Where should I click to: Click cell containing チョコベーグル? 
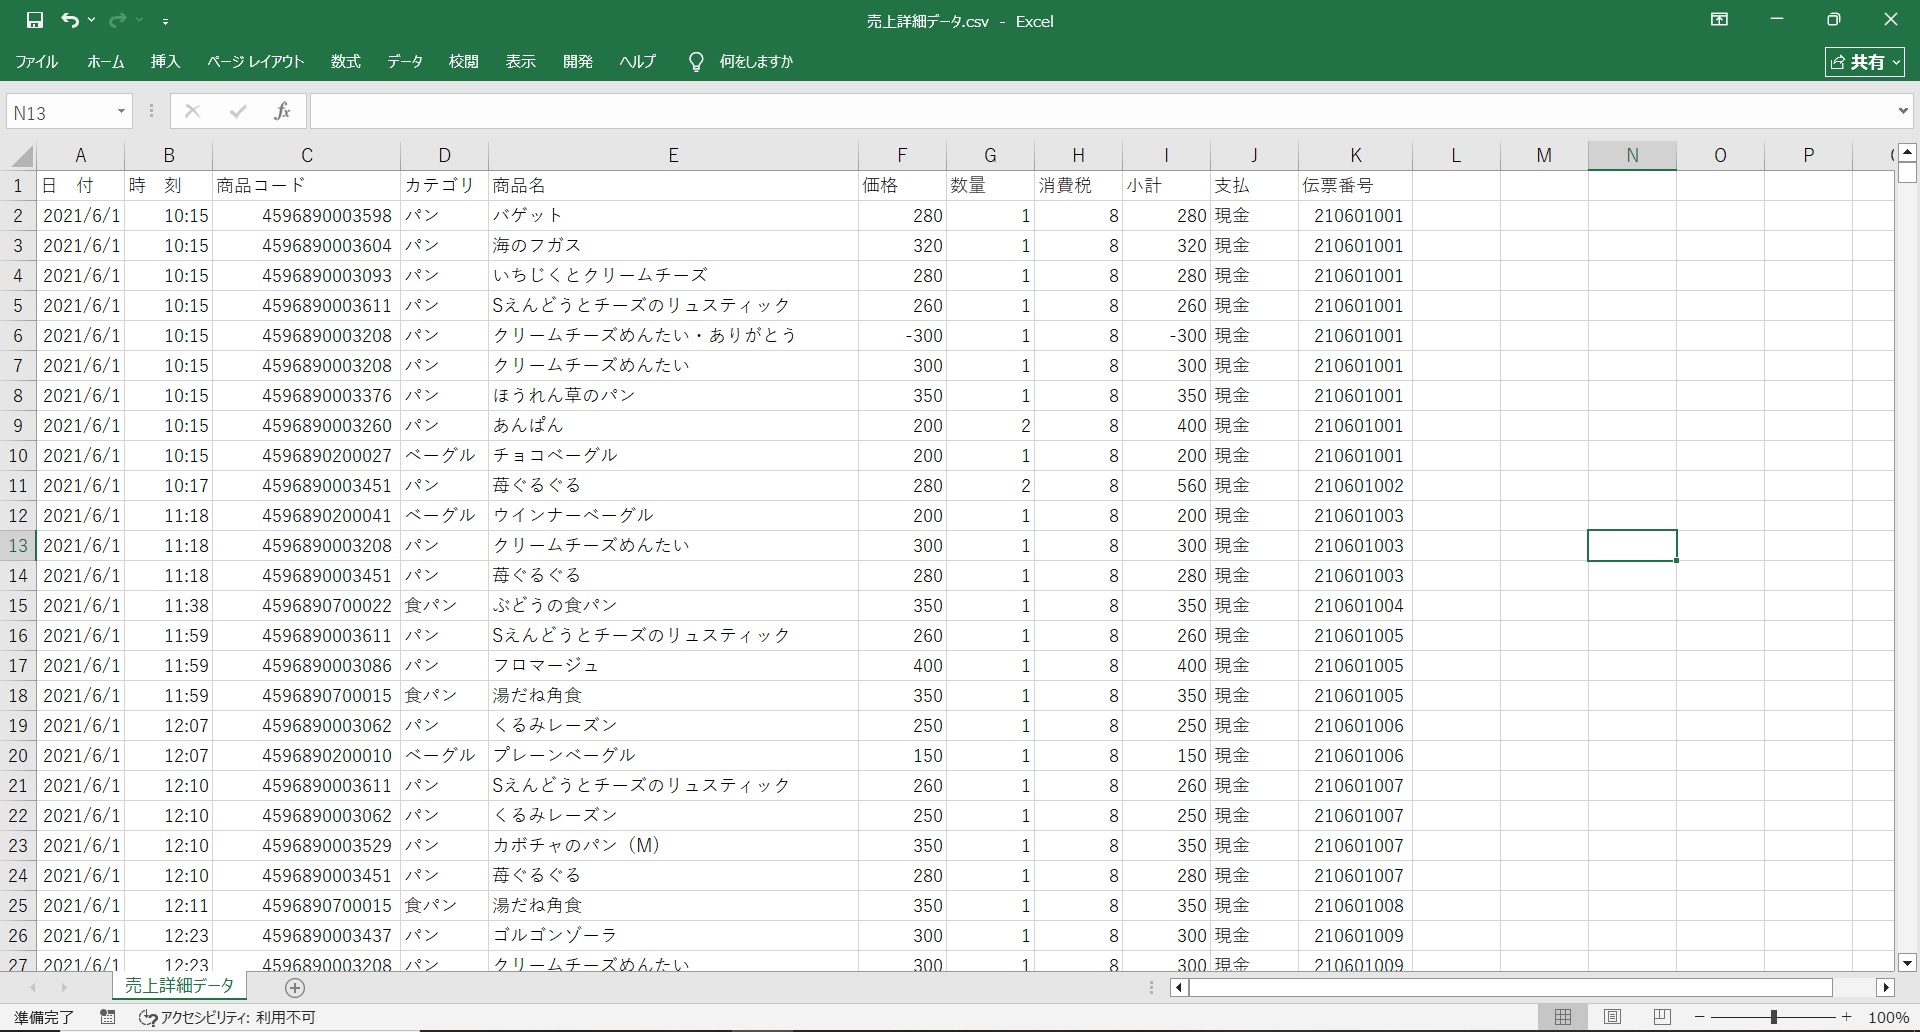673,456
